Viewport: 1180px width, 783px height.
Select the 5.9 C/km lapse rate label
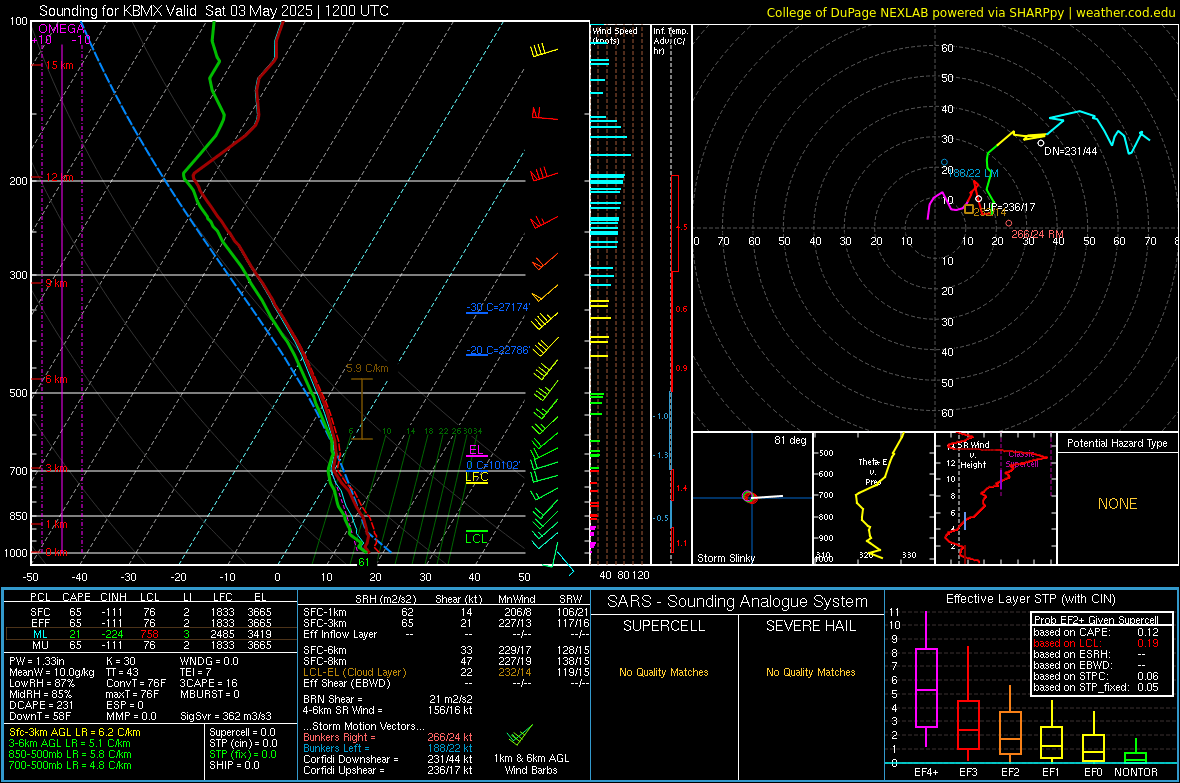[367, 368]
